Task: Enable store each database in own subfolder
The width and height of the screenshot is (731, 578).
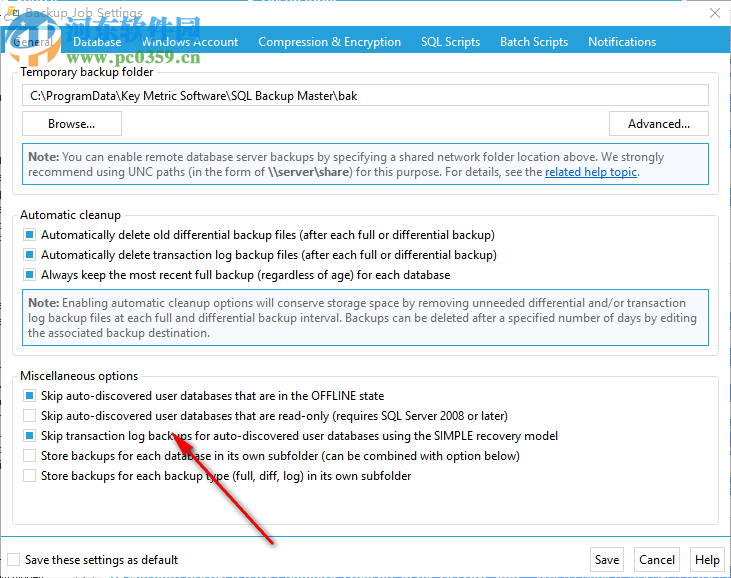Action: (x=29, y=455)
